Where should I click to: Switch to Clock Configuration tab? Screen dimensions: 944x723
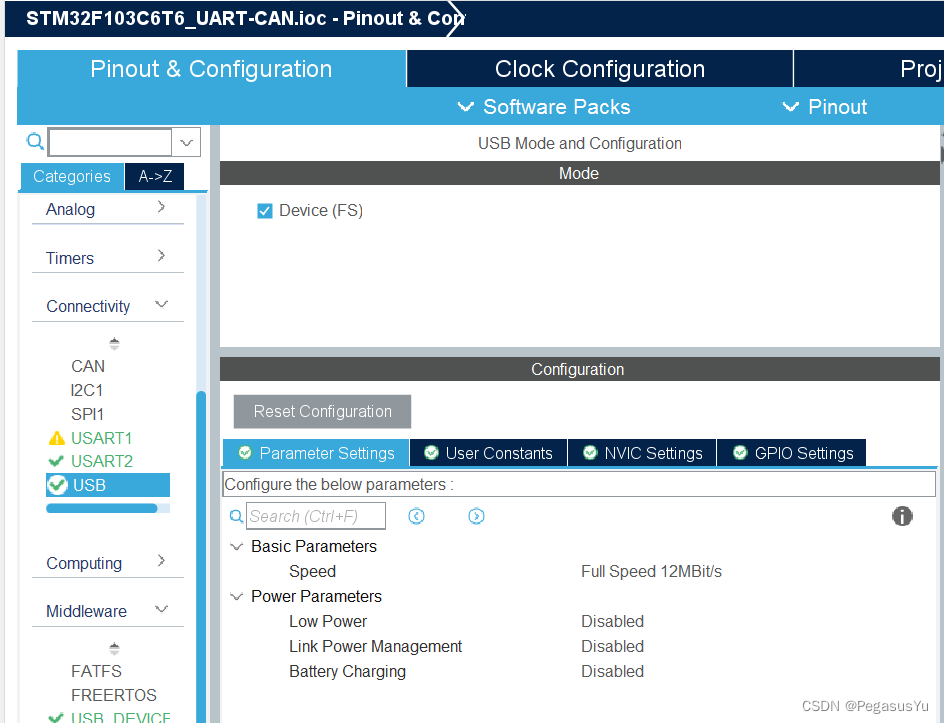point(600,69)
